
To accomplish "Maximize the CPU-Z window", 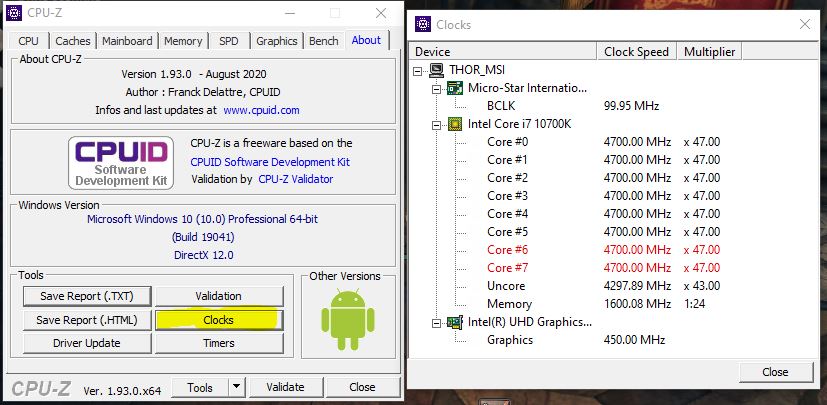I will tap(335, 13).
